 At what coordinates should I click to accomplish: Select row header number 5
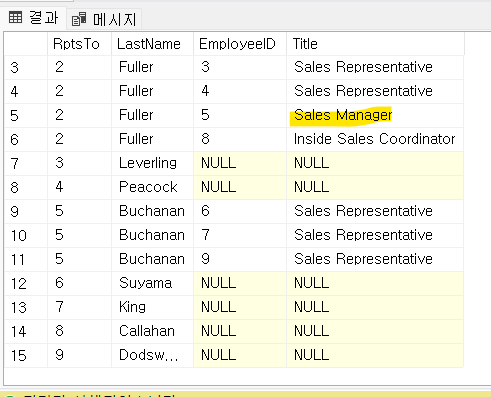(x=26, y=116)
